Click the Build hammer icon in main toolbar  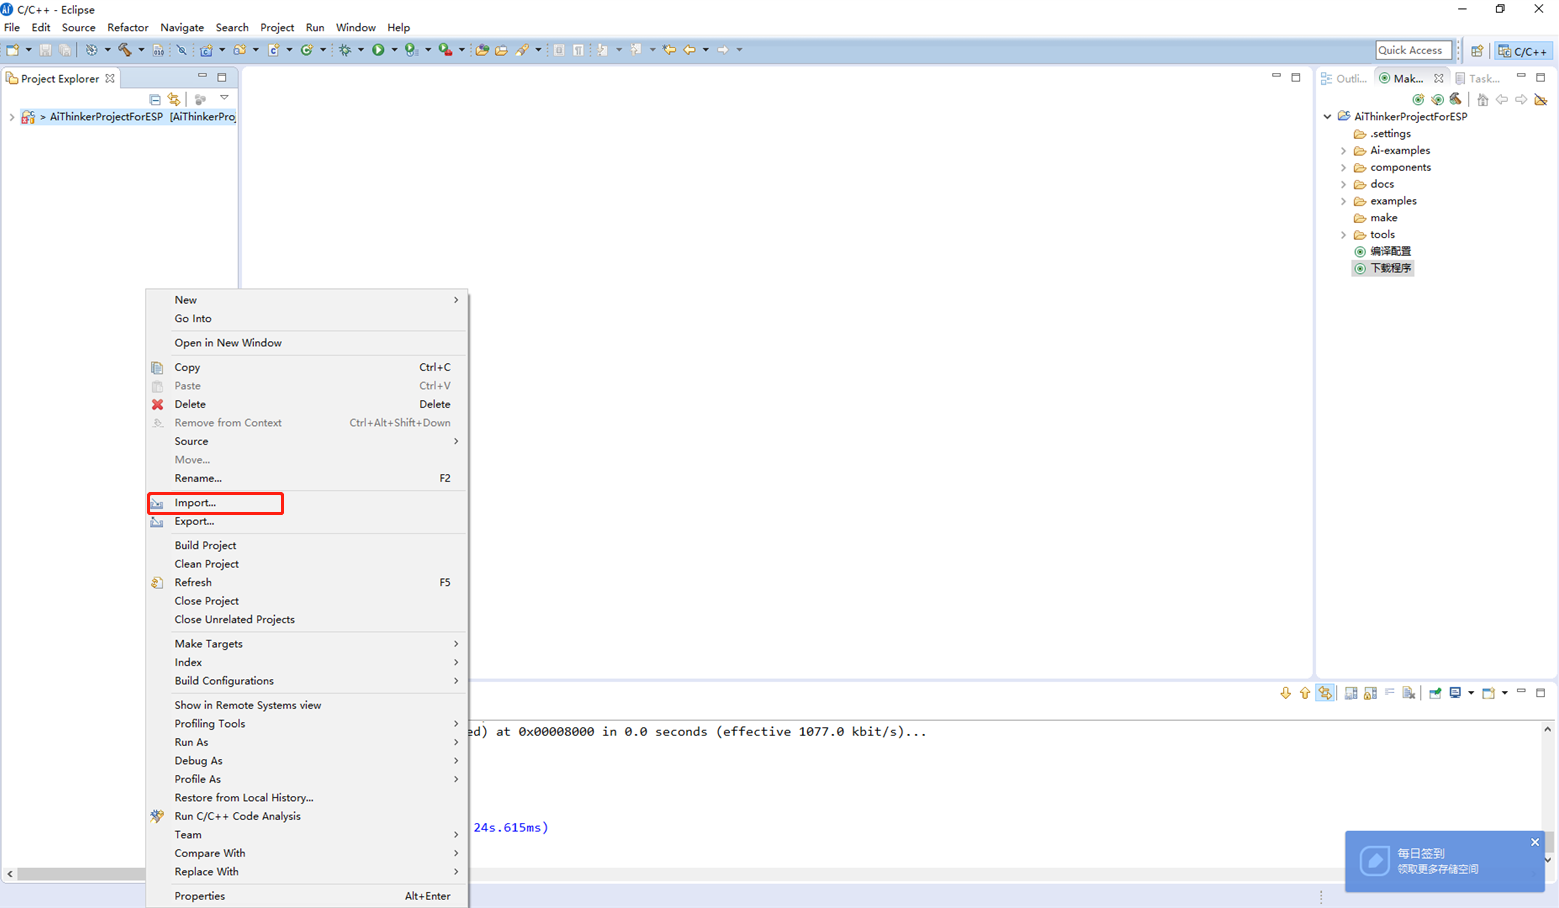[x=124, y=49]
